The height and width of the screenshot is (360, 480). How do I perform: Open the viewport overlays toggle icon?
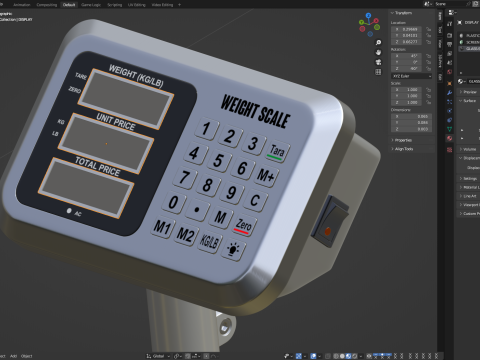point(314,356)
